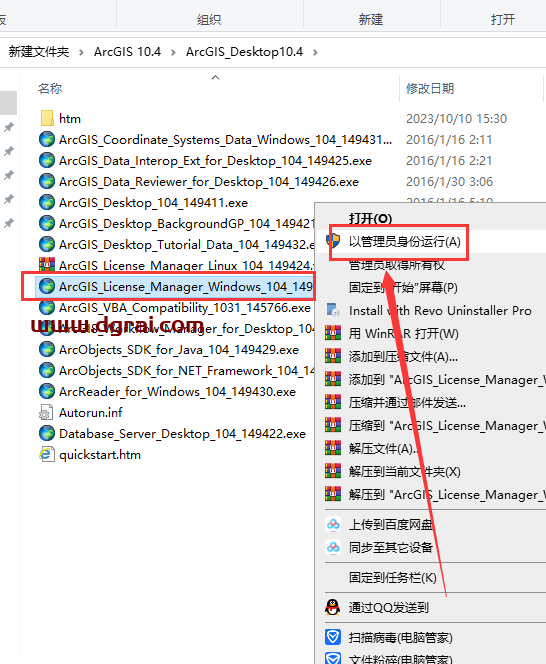This screenshot has width=546, height=664.
Task: Click the date 2016/1/30 3:06
Action: click(x=449, y=182)
